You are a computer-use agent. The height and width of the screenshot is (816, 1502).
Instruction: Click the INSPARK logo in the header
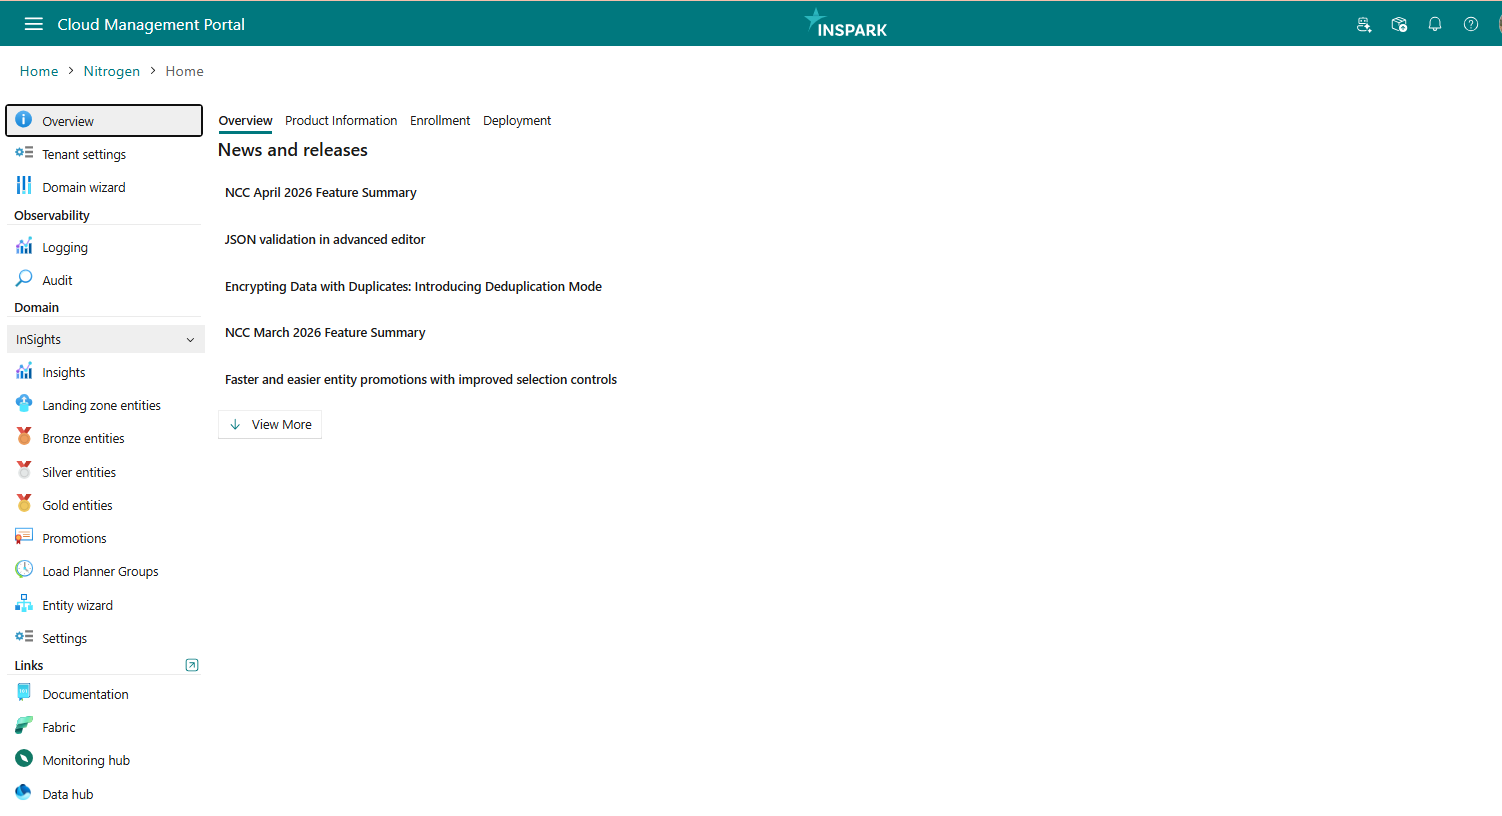coord(846,24)
